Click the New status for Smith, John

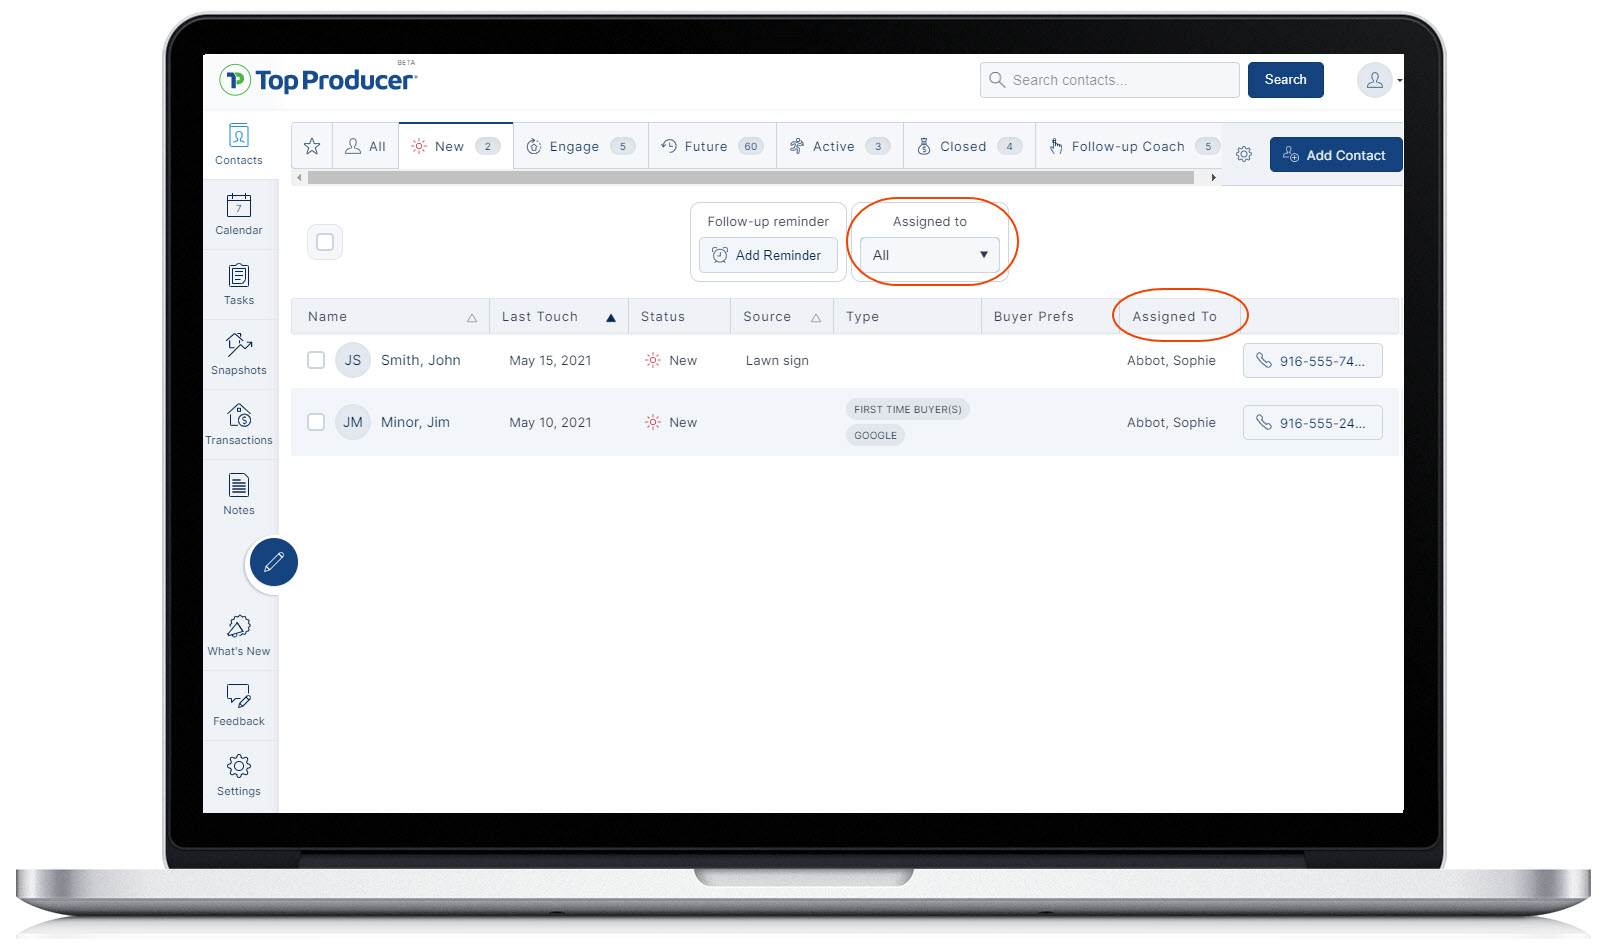671,360
